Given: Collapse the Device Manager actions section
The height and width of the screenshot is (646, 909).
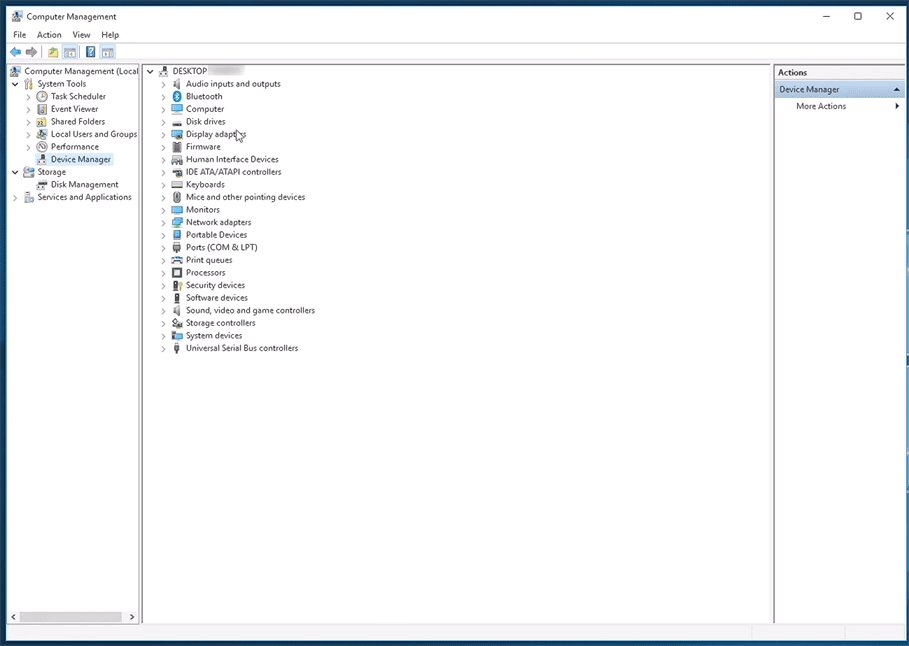Looking at the screenshot, I should 897,89.
